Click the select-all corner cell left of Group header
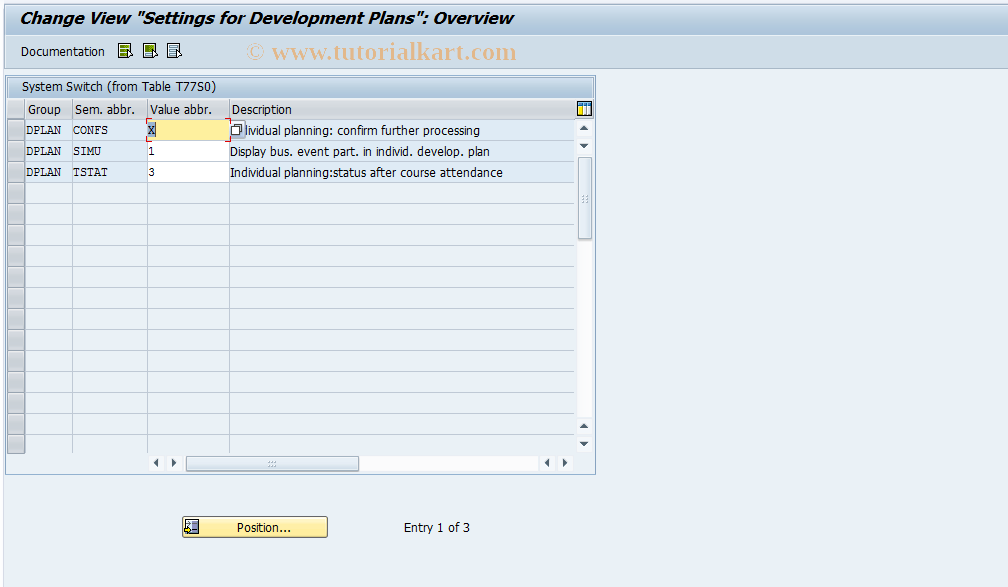 pyautogui.click(x=16, y=109)
